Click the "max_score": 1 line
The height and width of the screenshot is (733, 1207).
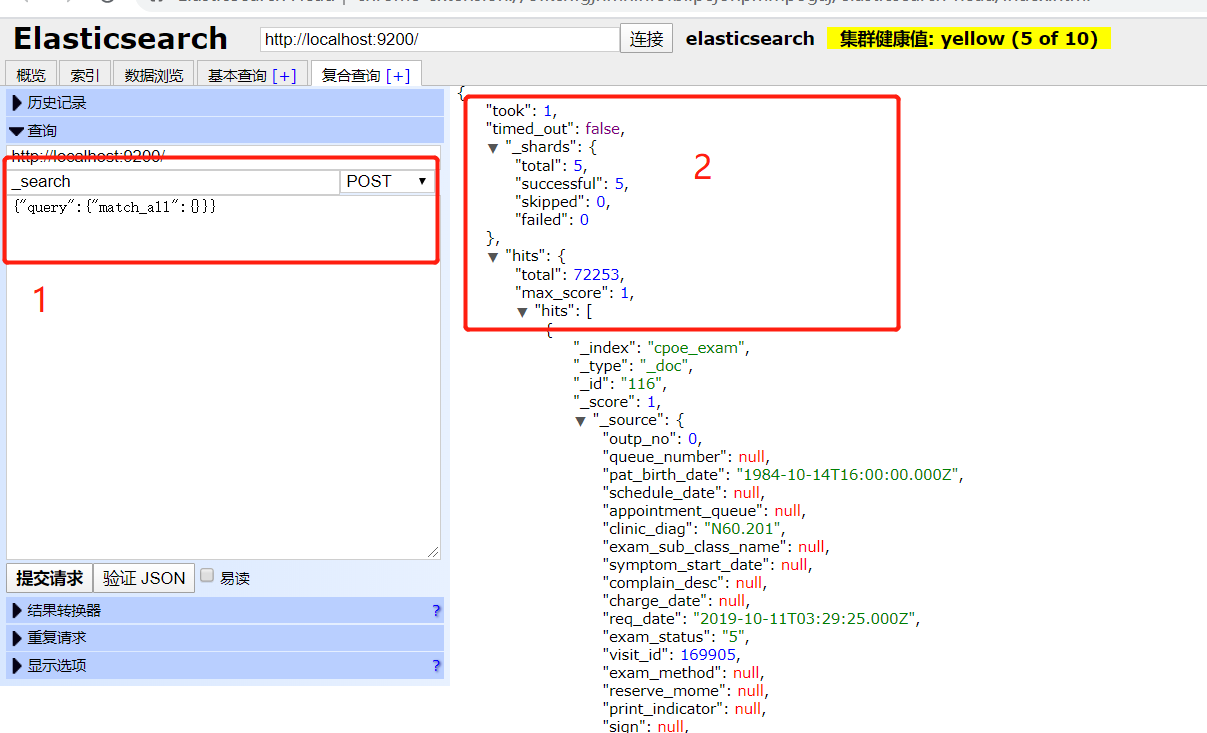coord(576,292)
